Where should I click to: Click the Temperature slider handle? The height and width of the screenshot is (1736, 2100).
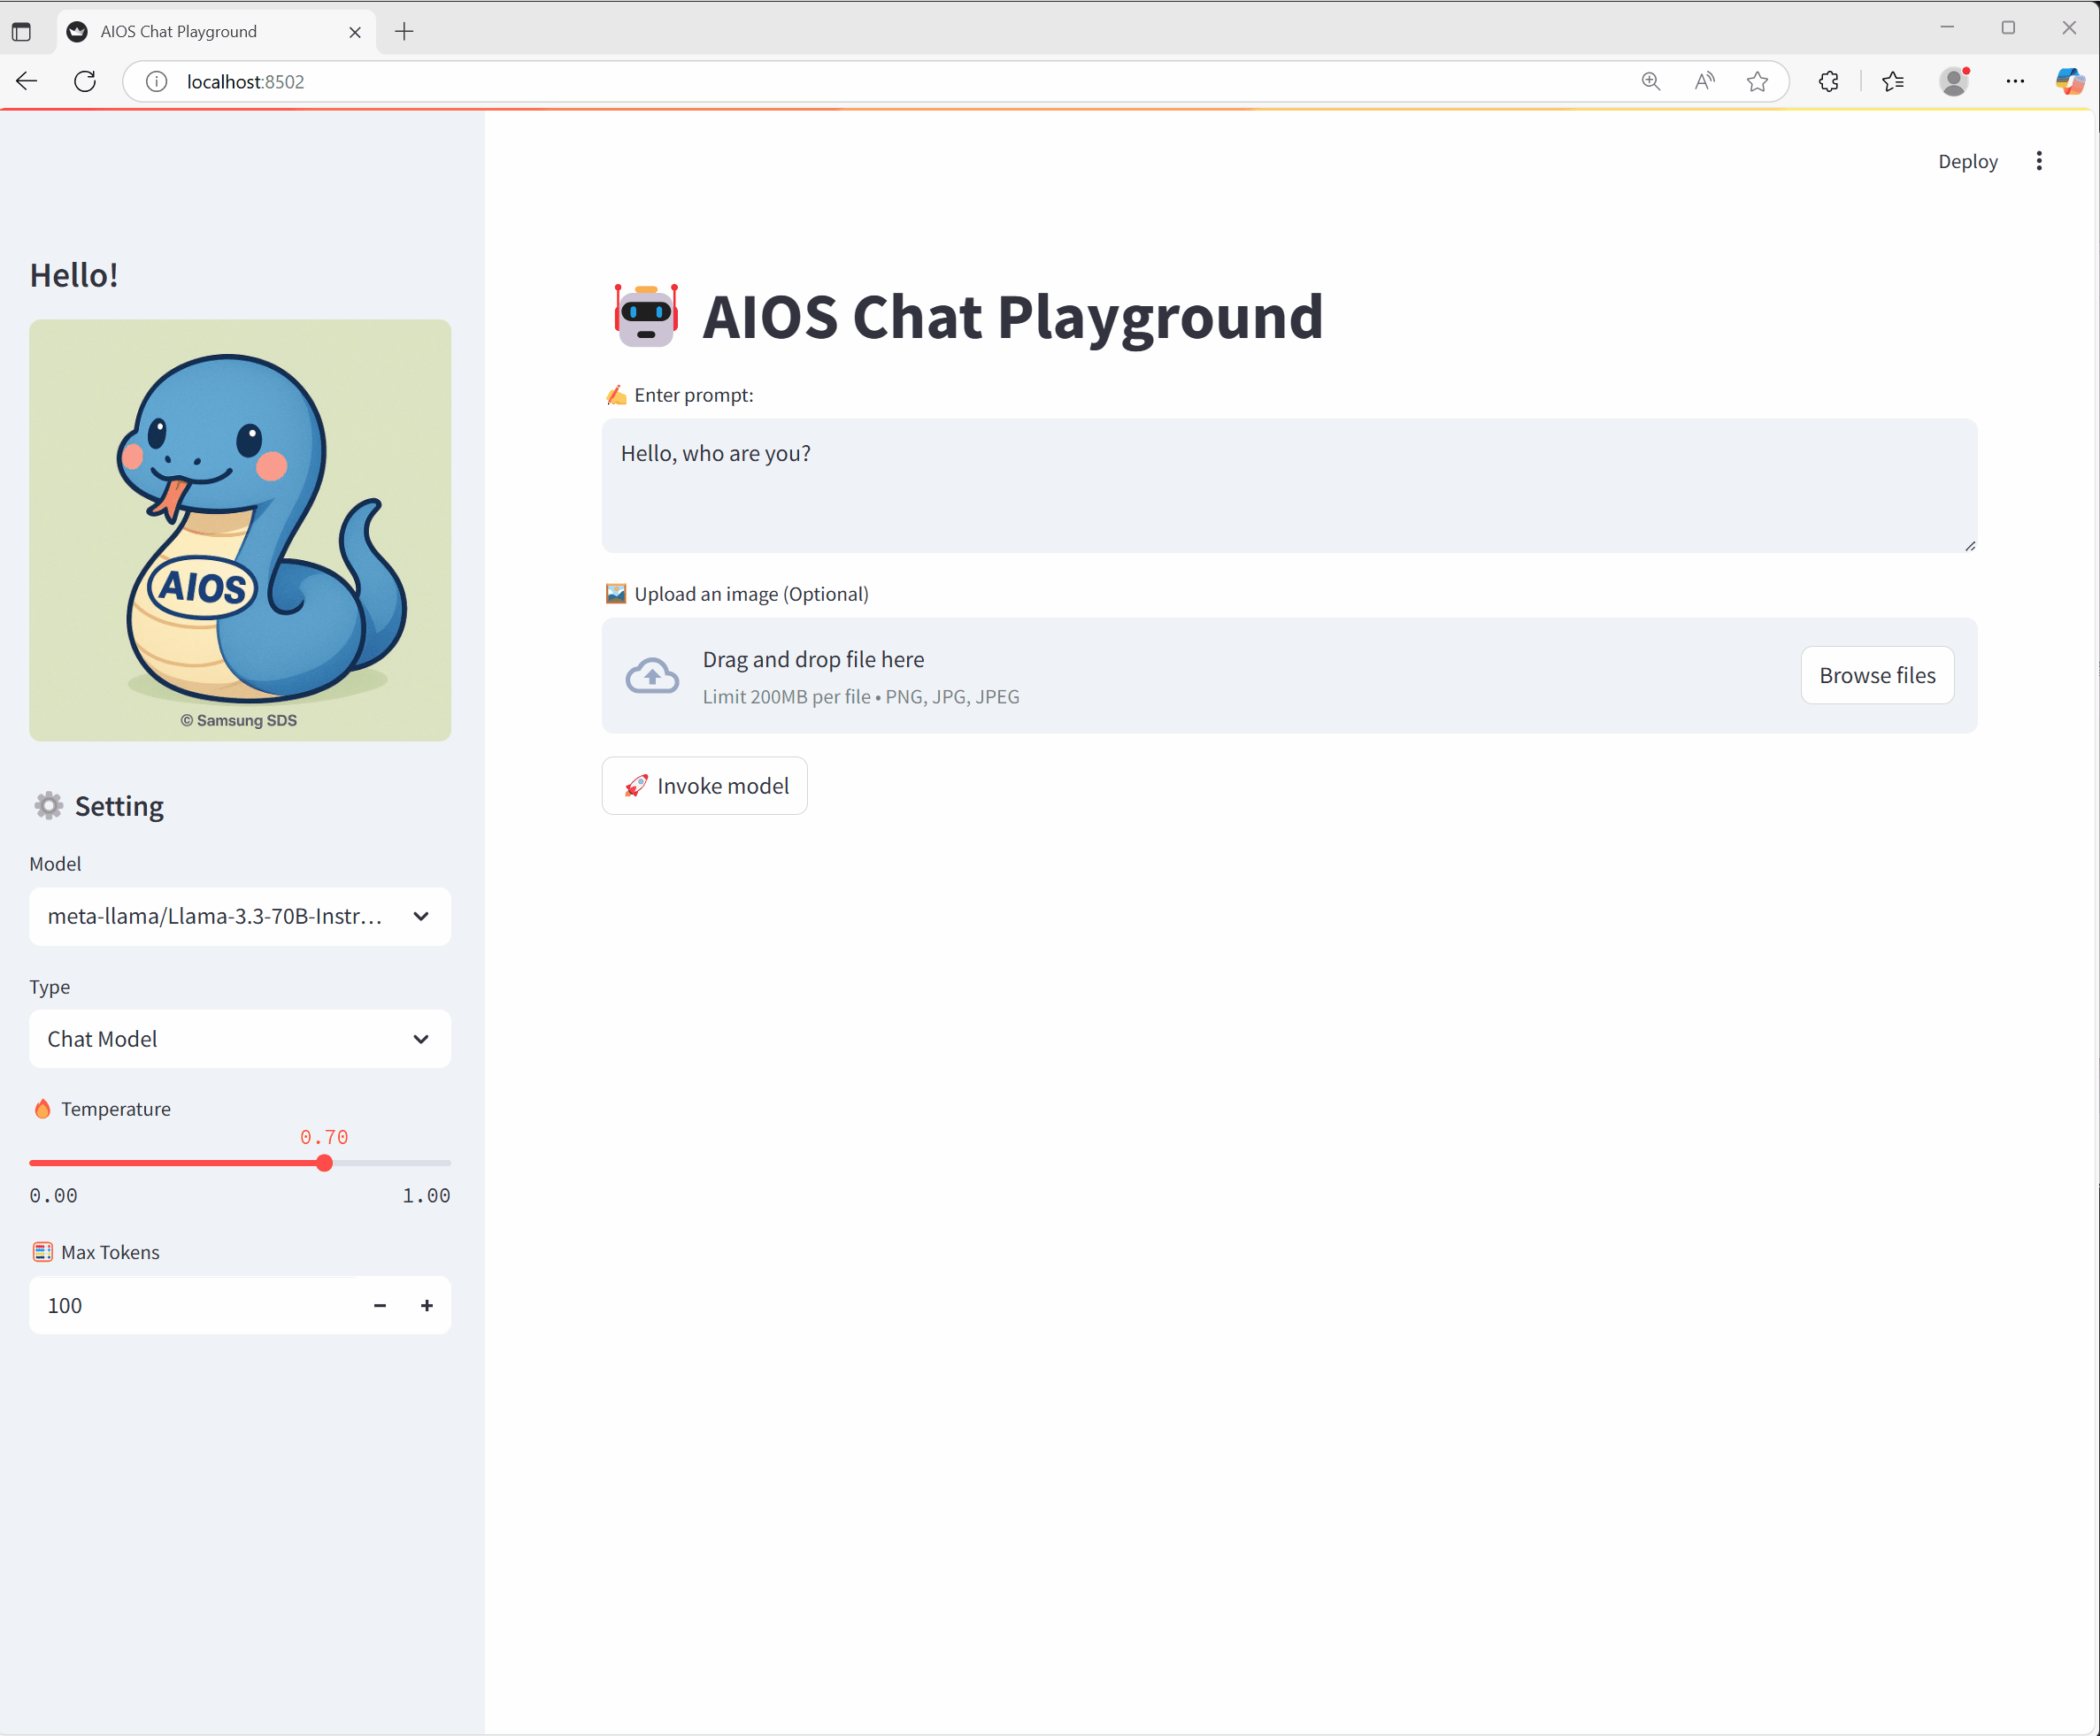click(324, 1163)
